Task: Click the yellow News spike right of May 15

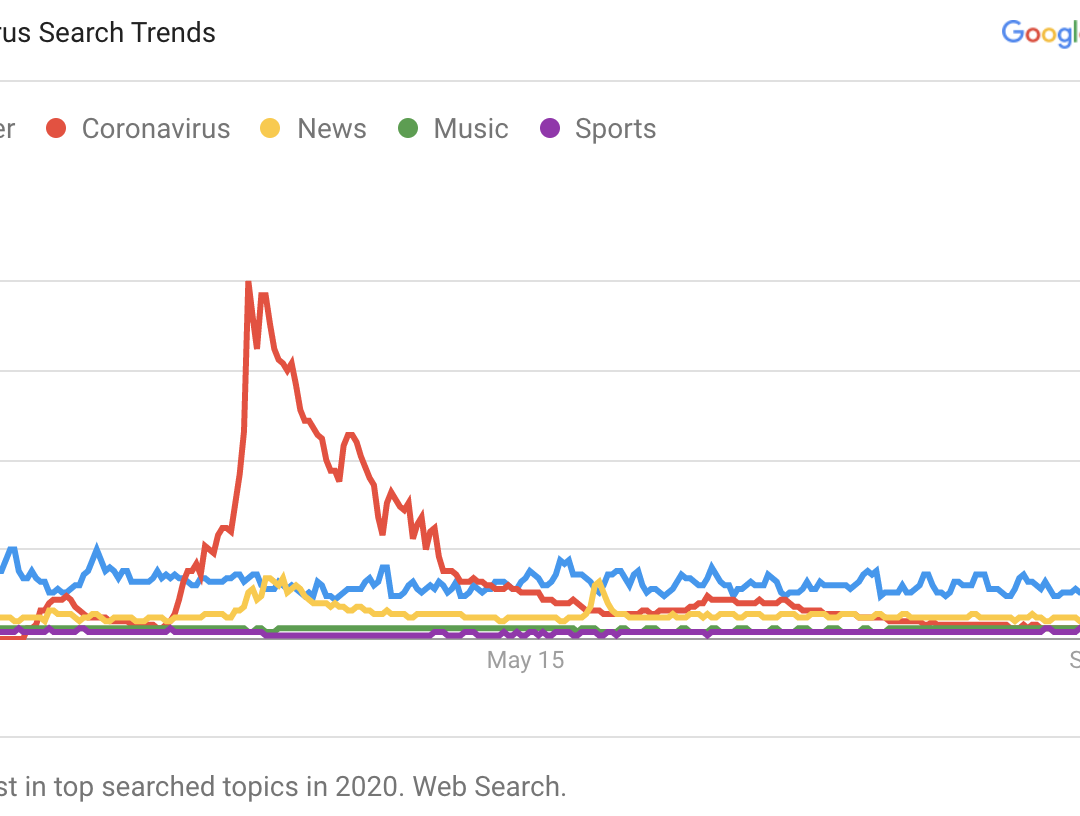Action: (600, 582)
